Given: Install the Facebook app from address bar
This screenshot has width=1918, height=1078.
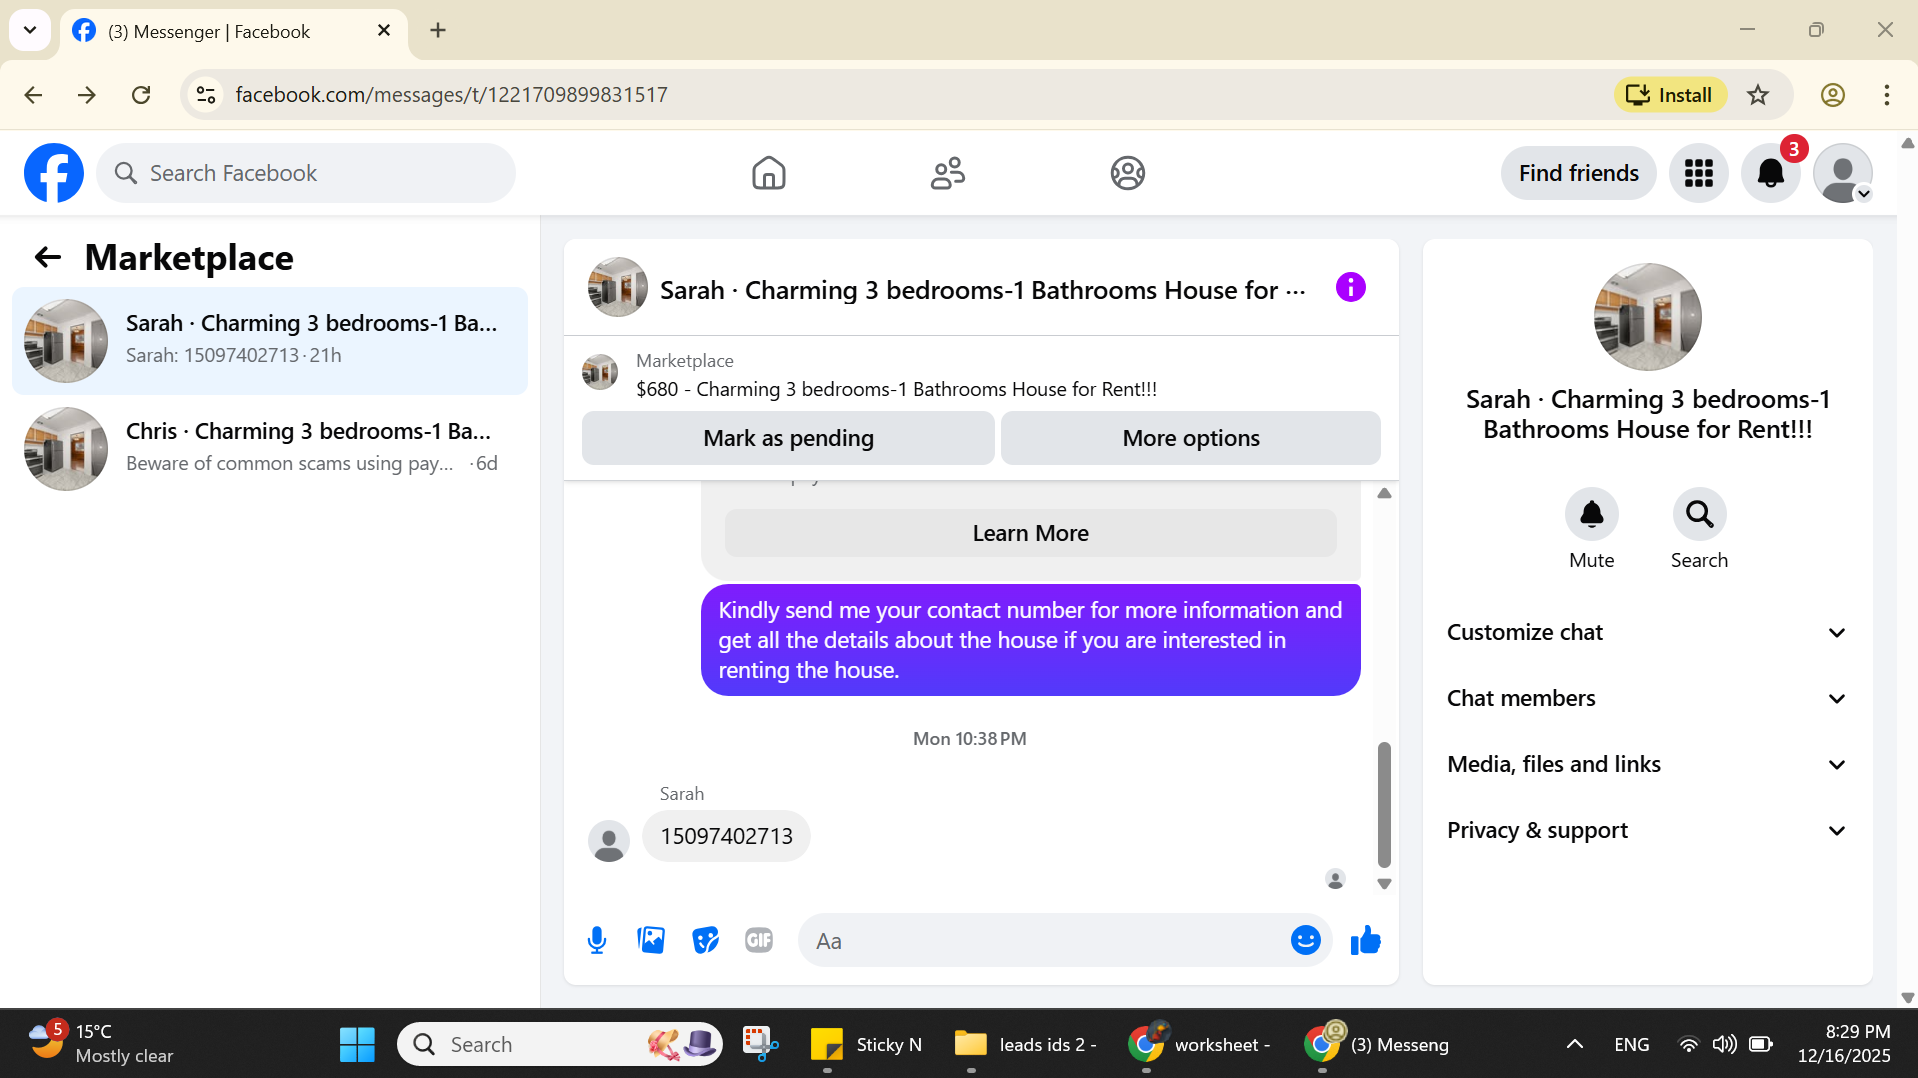Looking at the screenshot, I should (1670, 95).
